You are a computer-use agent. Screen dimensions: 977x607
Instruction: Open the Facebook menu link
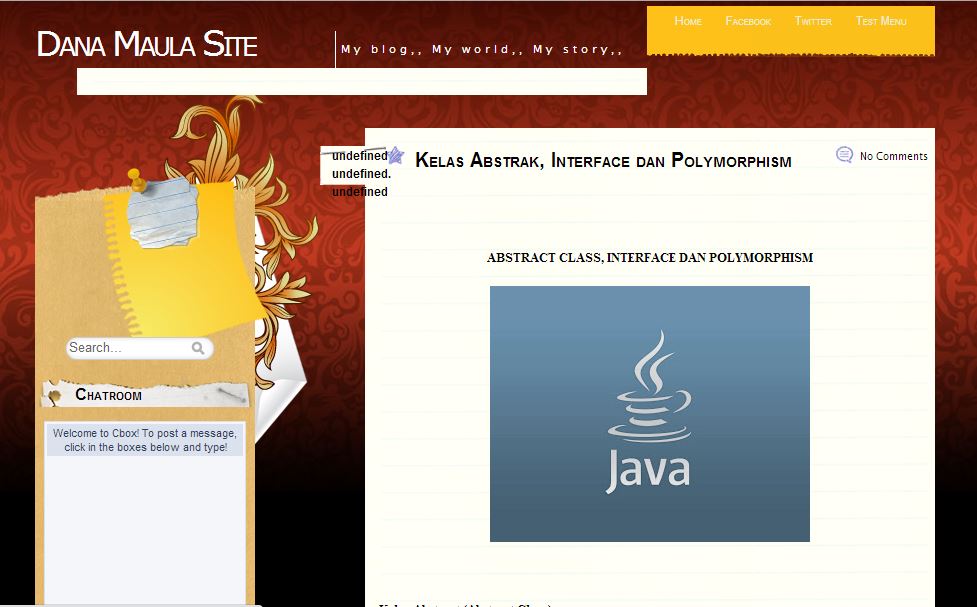(x=748, y=21)
